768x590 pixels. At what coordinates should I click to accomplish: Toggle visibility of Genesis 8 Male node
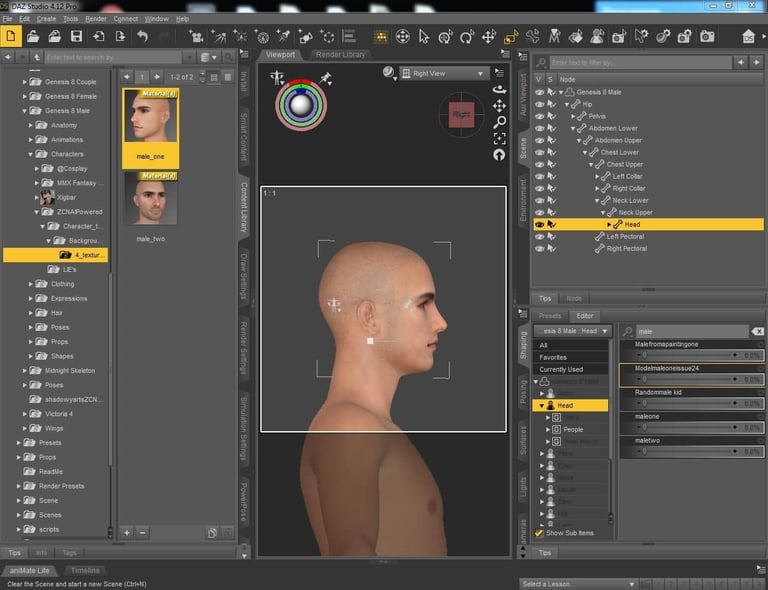pyautogui.click(x=540, y=92)
